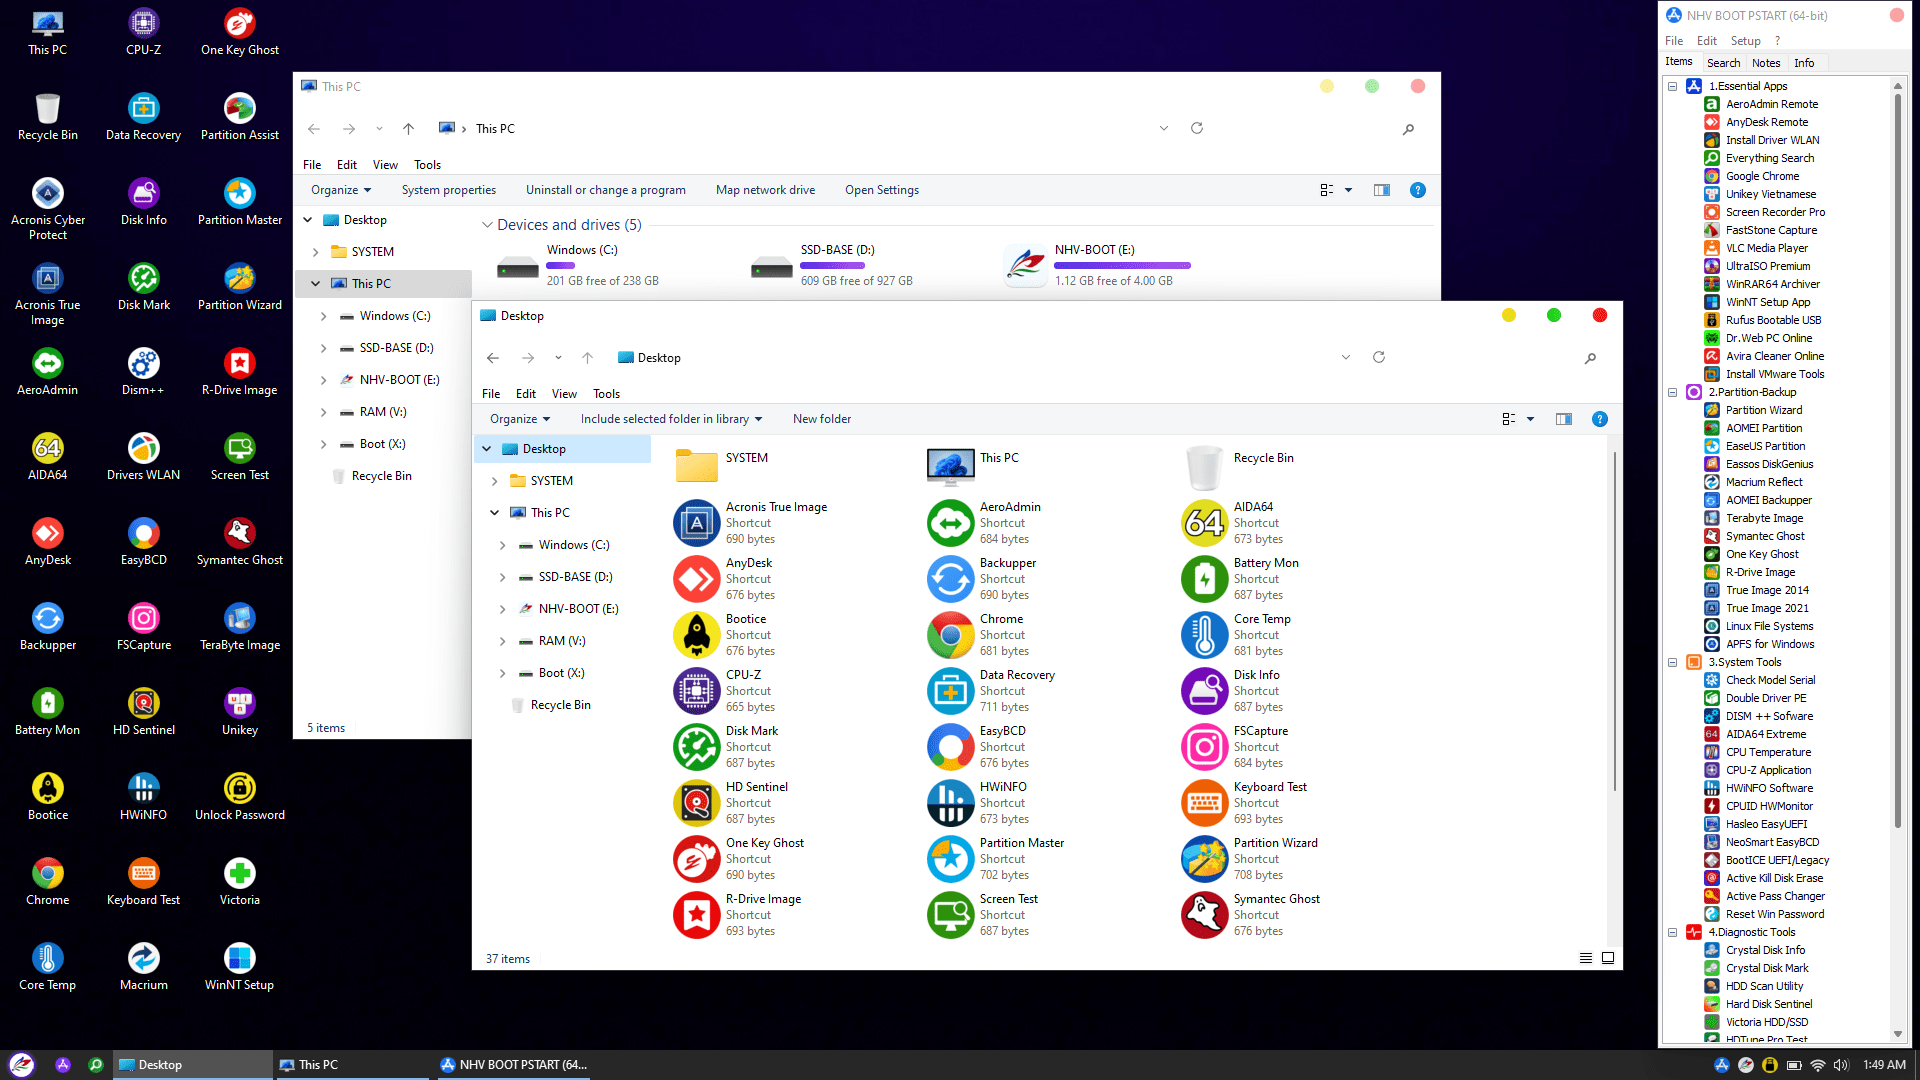Open Partition Assist desktop icon
Screen dimensions: 1920x1080
[240, 117]
